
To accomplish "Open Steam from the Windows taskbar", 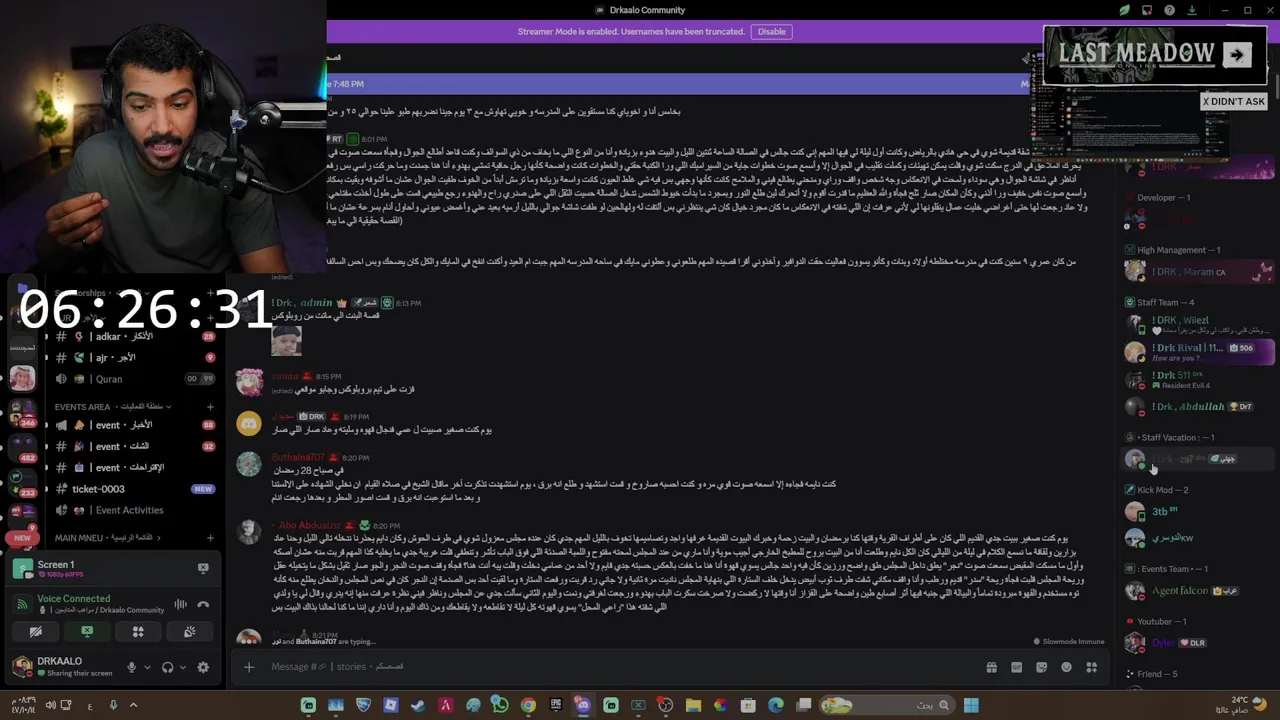I will 417,706.
